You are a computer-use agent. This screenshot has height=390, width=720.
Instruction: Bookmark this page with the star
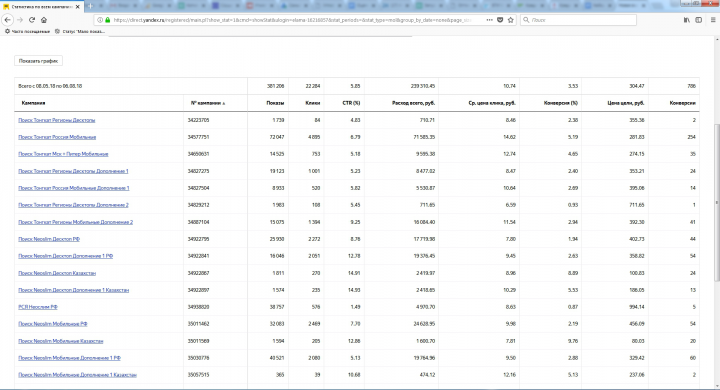tap(511, 20)
